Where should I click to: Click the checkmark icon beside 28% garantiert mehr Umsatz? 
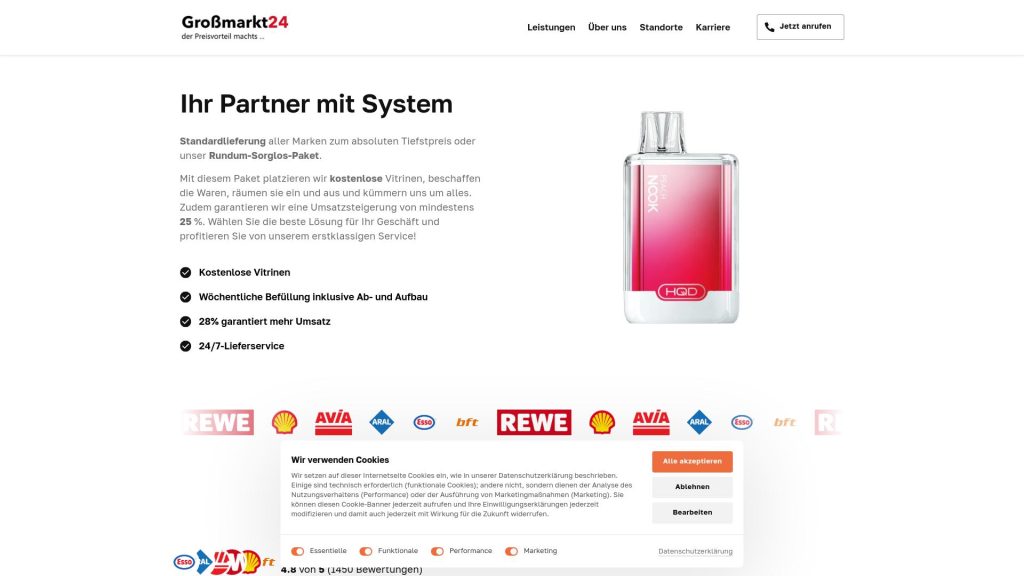pos(185,321)
